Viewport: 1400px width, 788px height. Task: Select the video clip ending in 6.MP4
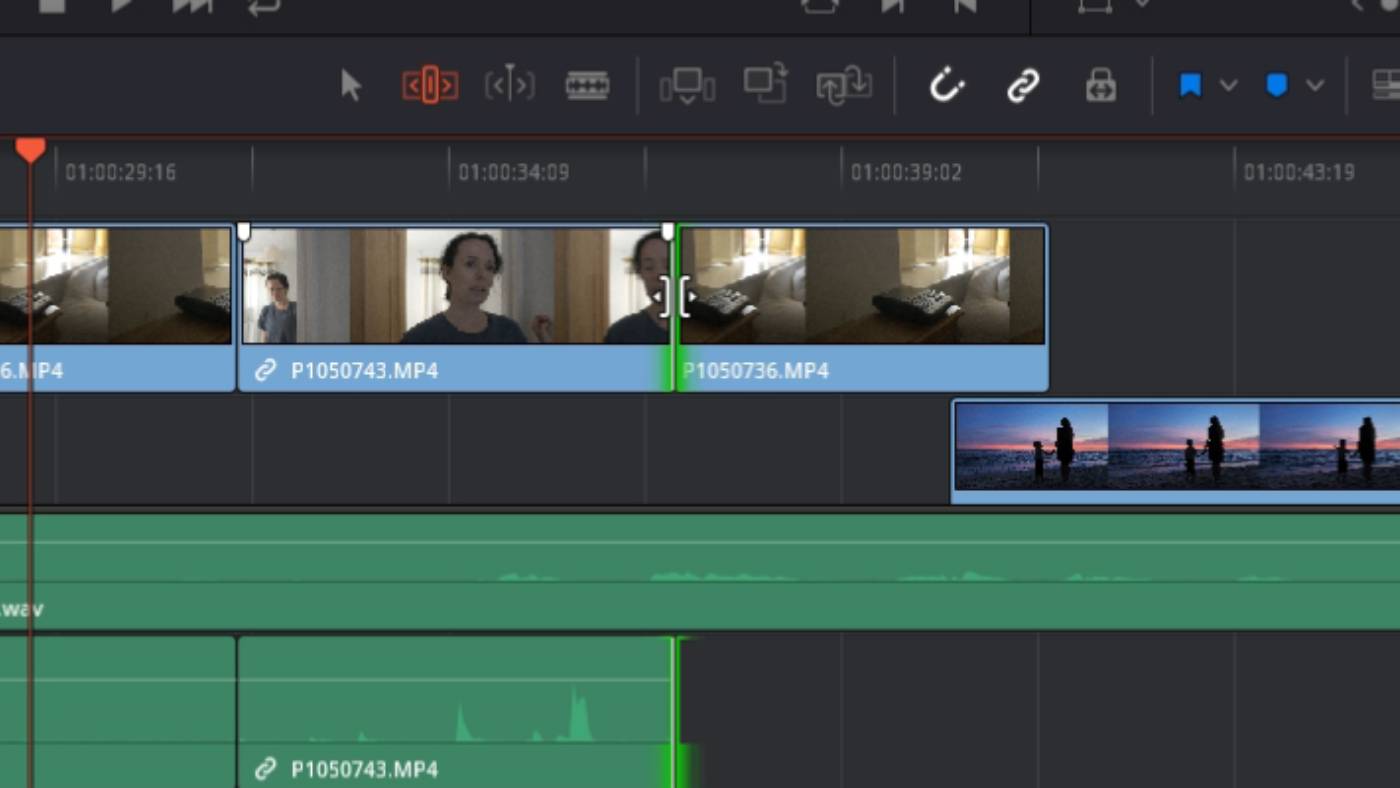click(x=116, y=307)
